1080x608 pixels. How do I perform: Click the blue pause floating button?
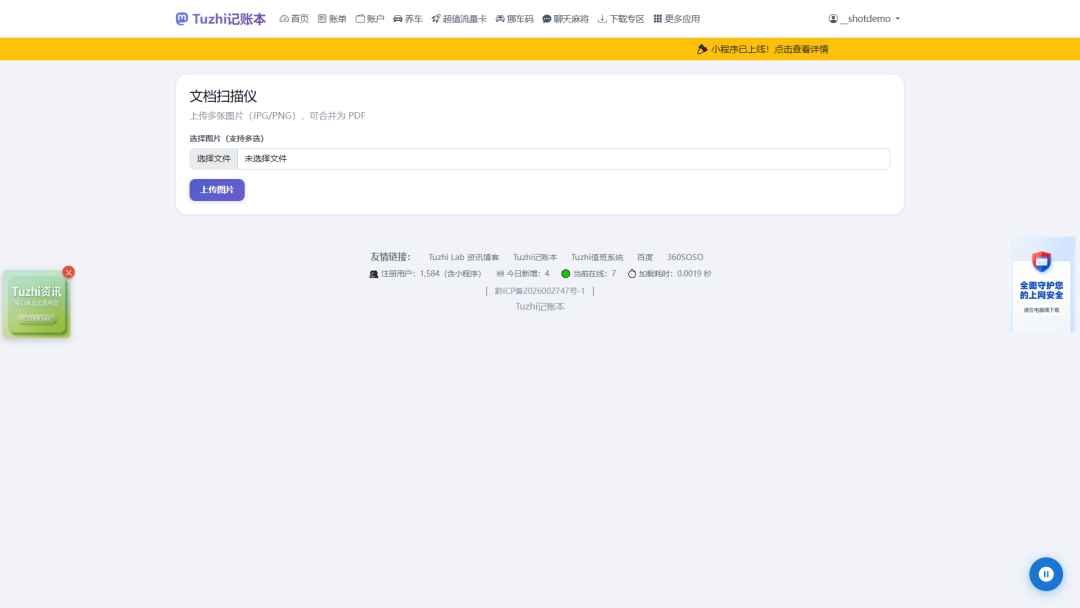tap(1046, 574)
